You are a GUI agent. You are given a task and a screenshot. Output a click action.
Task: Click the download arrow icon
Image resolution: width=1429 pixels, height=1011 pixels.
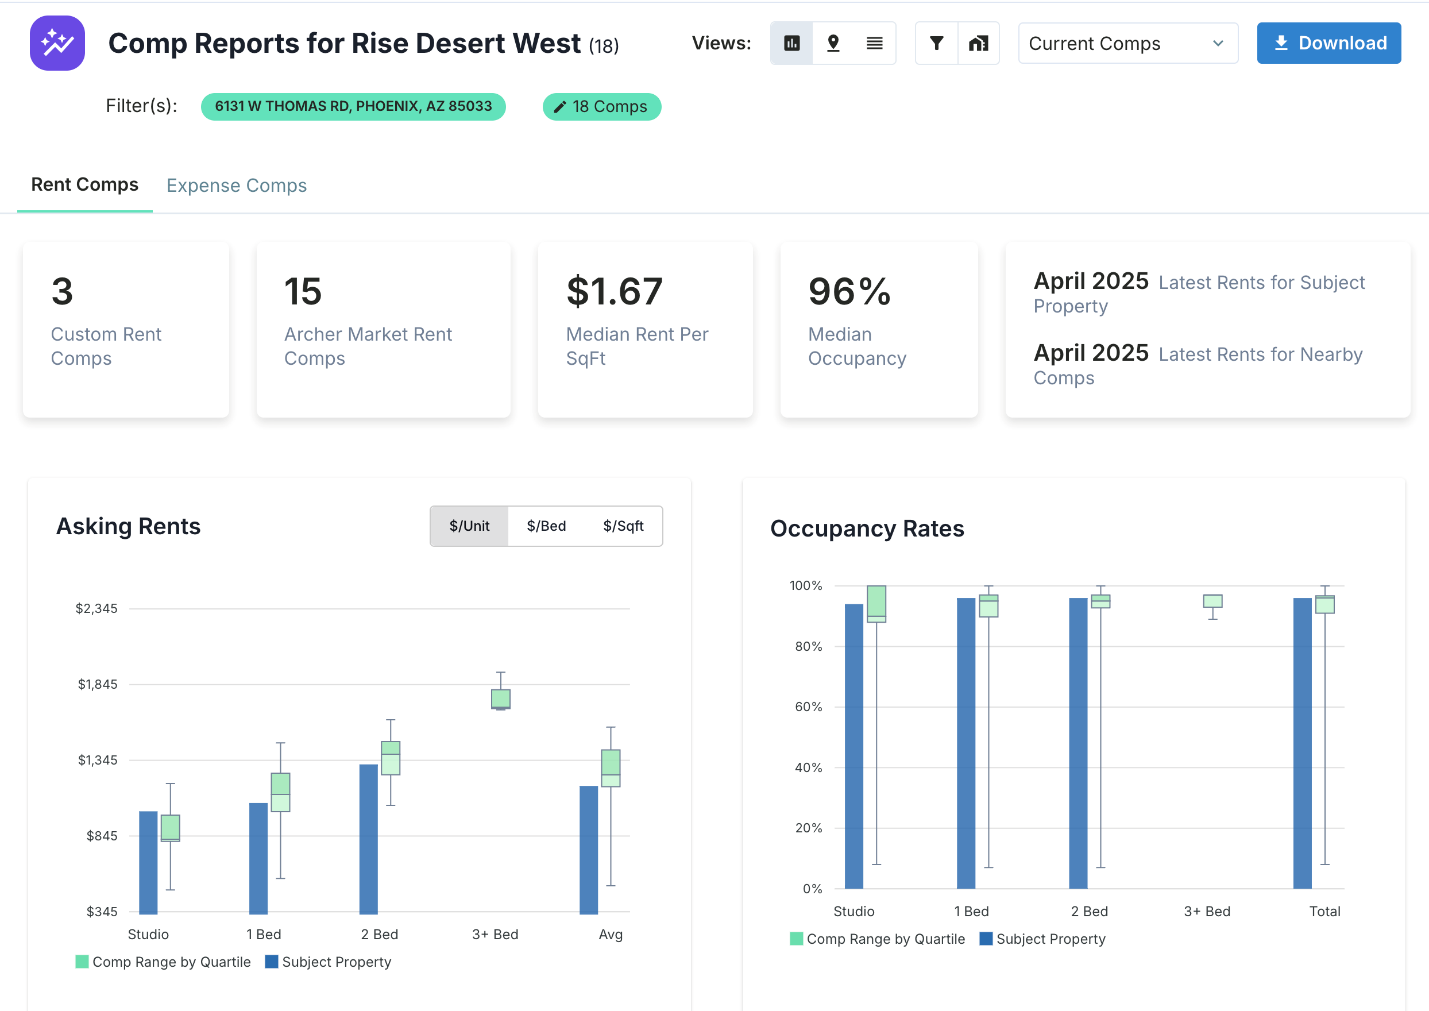pos(1282,42)
